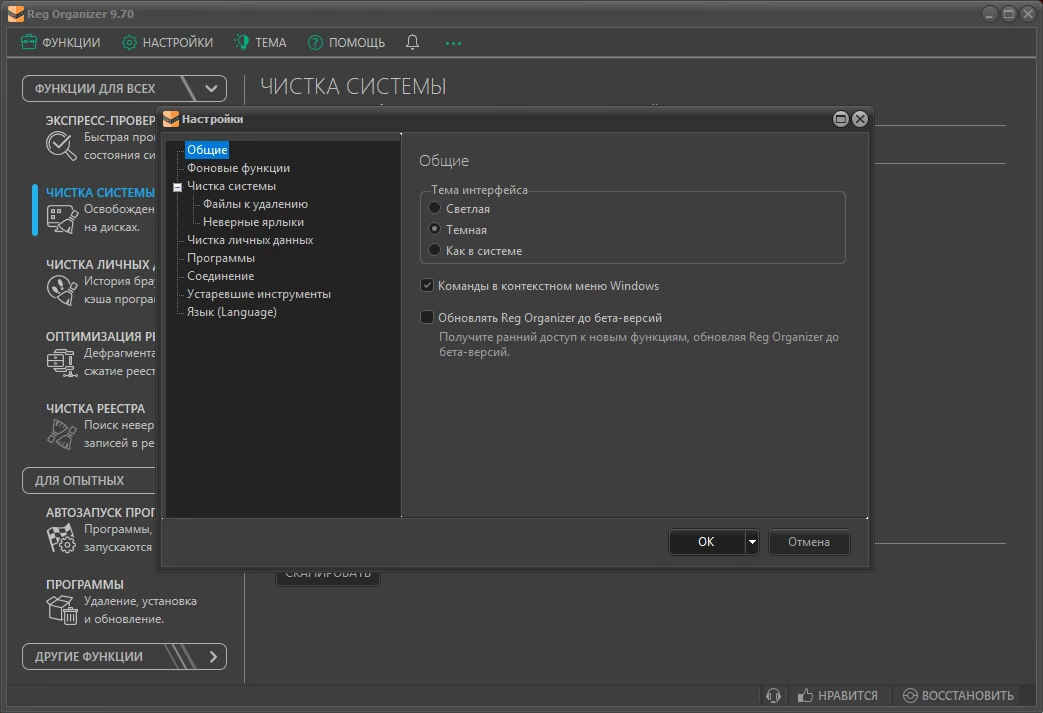Maximize the Настройки dialog window
Viewport: 1043px width, 713px height.
[x=841, y=119]
